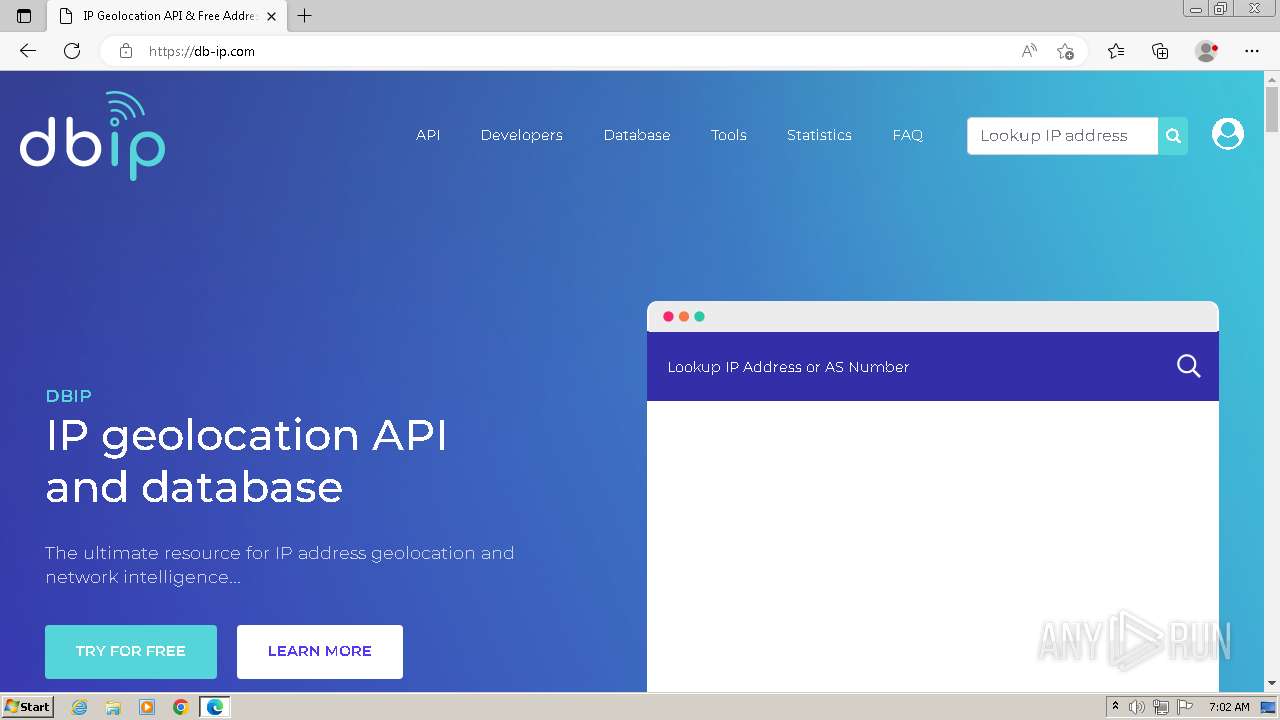Click the taskbar clock 7:02 AM

point(1229,707)
